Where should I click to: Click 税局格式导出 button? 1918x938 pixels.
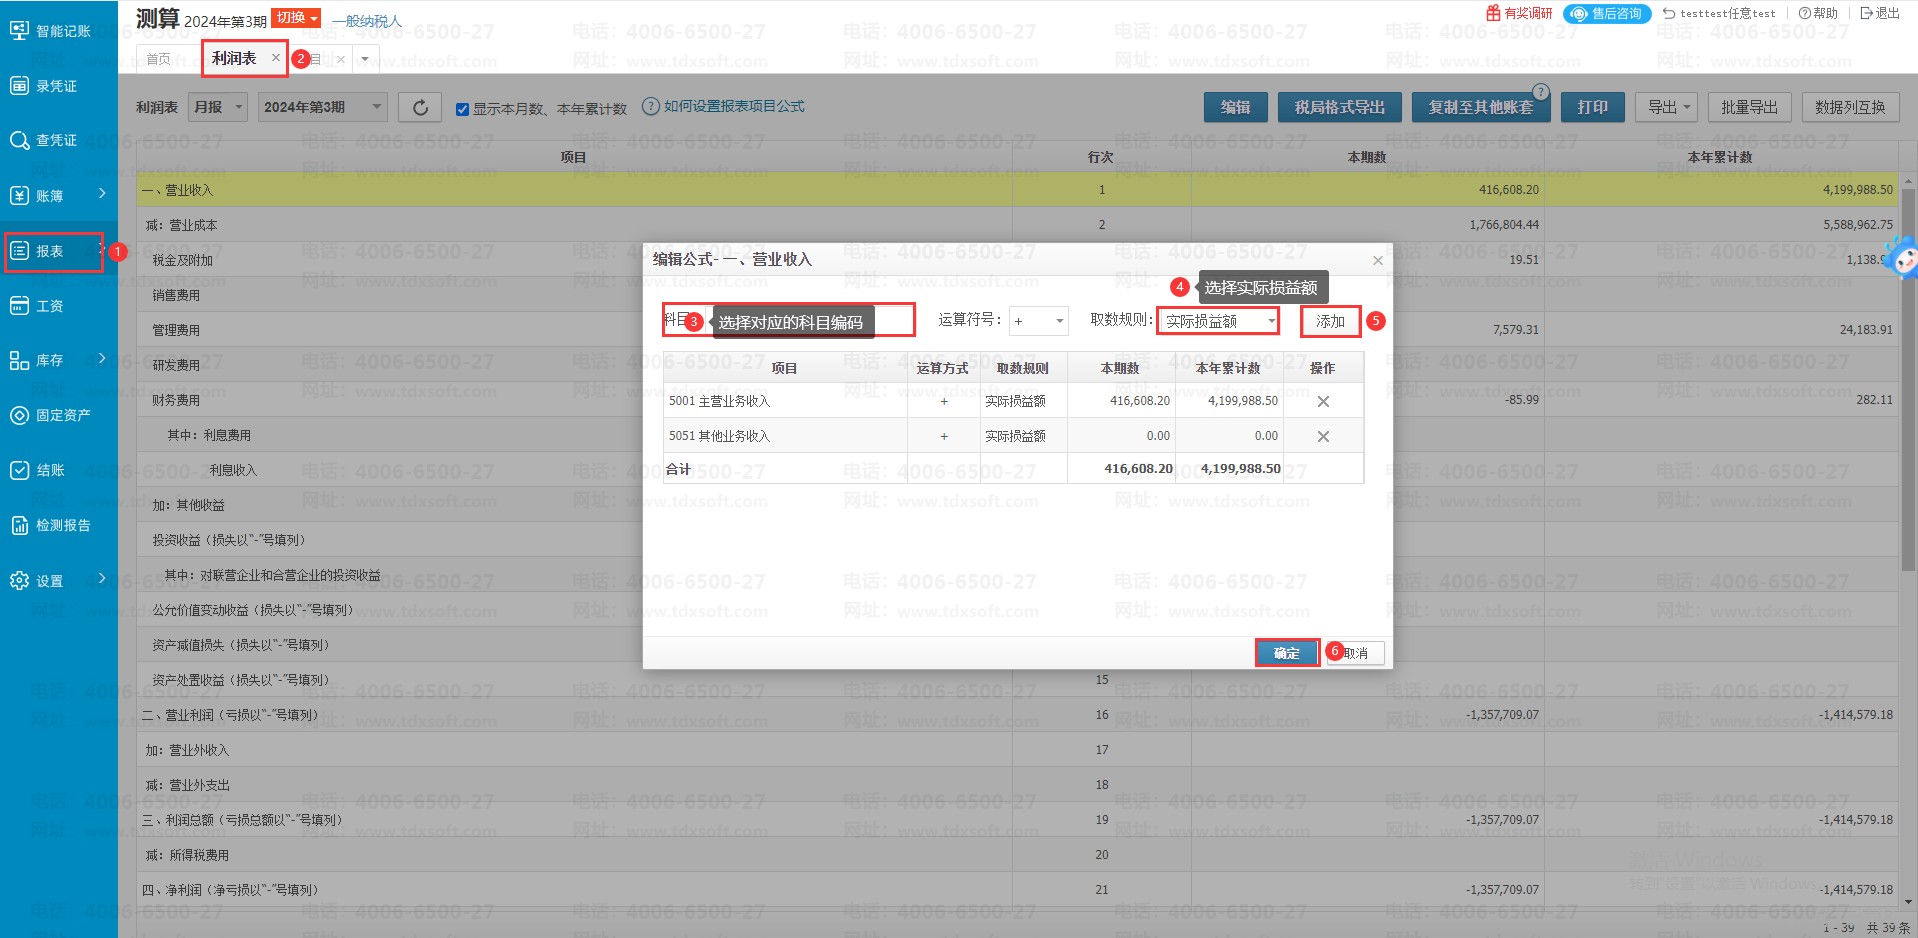click(x=1339, y=107)
